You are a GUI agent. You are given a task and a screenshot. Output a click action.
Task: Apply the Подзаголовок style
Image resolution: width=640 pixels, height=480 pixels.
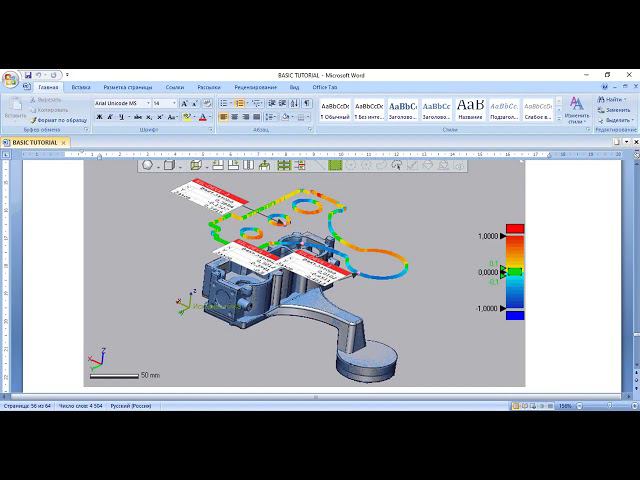click(x=504, y=110)
